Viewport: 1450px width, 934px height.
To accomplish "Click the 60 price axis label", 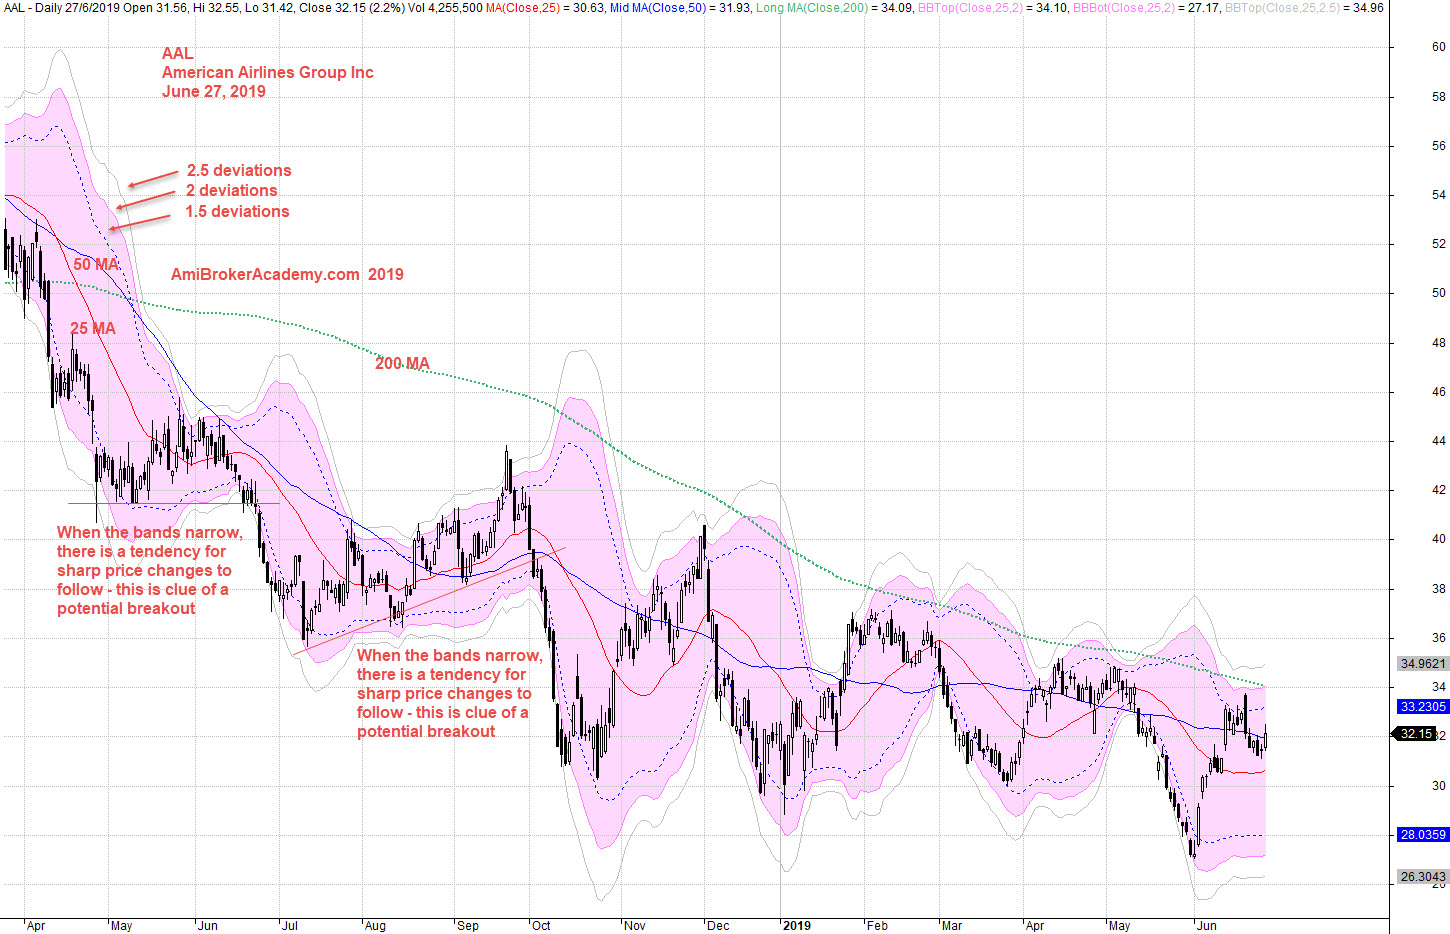I will [1438, 47].
